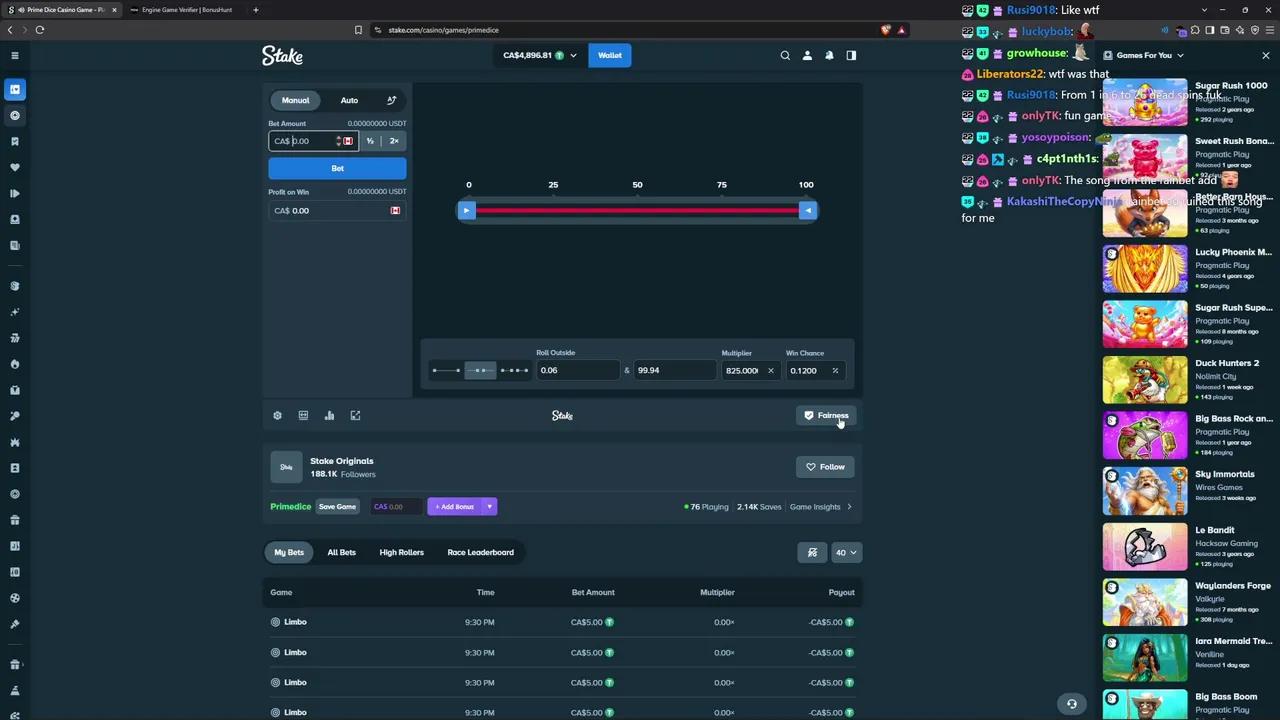This screenshot has width=1280, height=720.
Task: Double the bet with 2× button
Action: point(394,141)
